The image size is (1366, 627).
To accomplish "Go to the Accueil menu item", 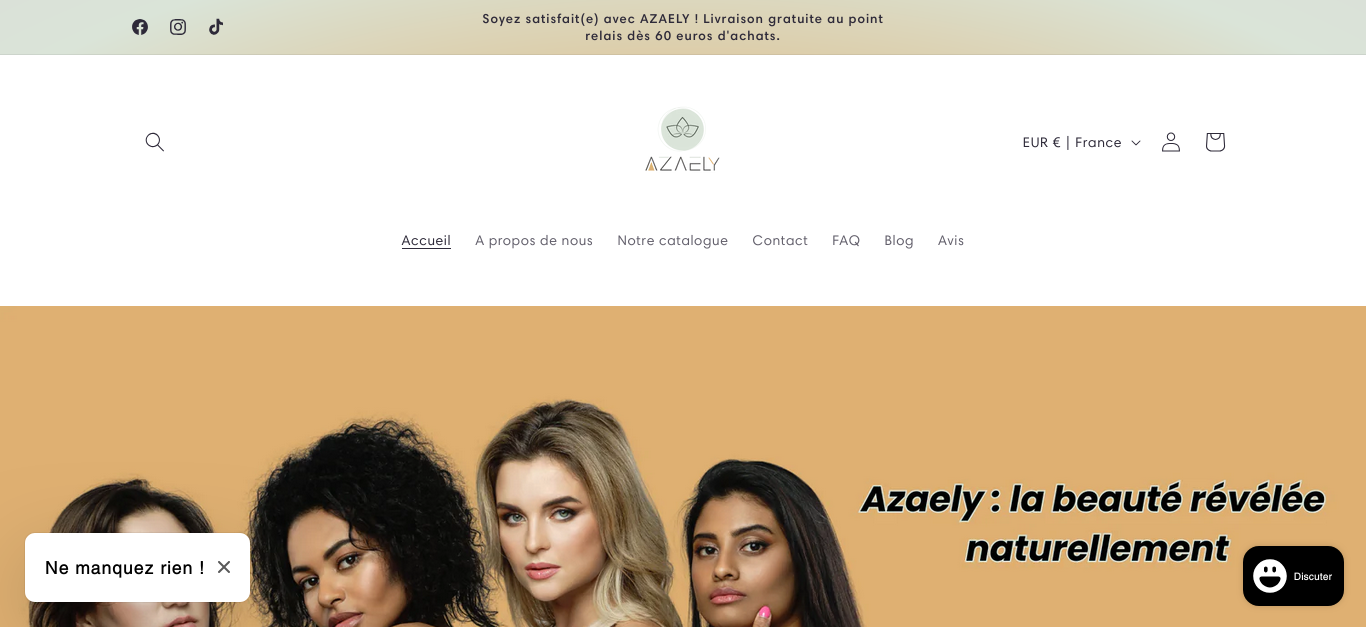I will 426,240.
